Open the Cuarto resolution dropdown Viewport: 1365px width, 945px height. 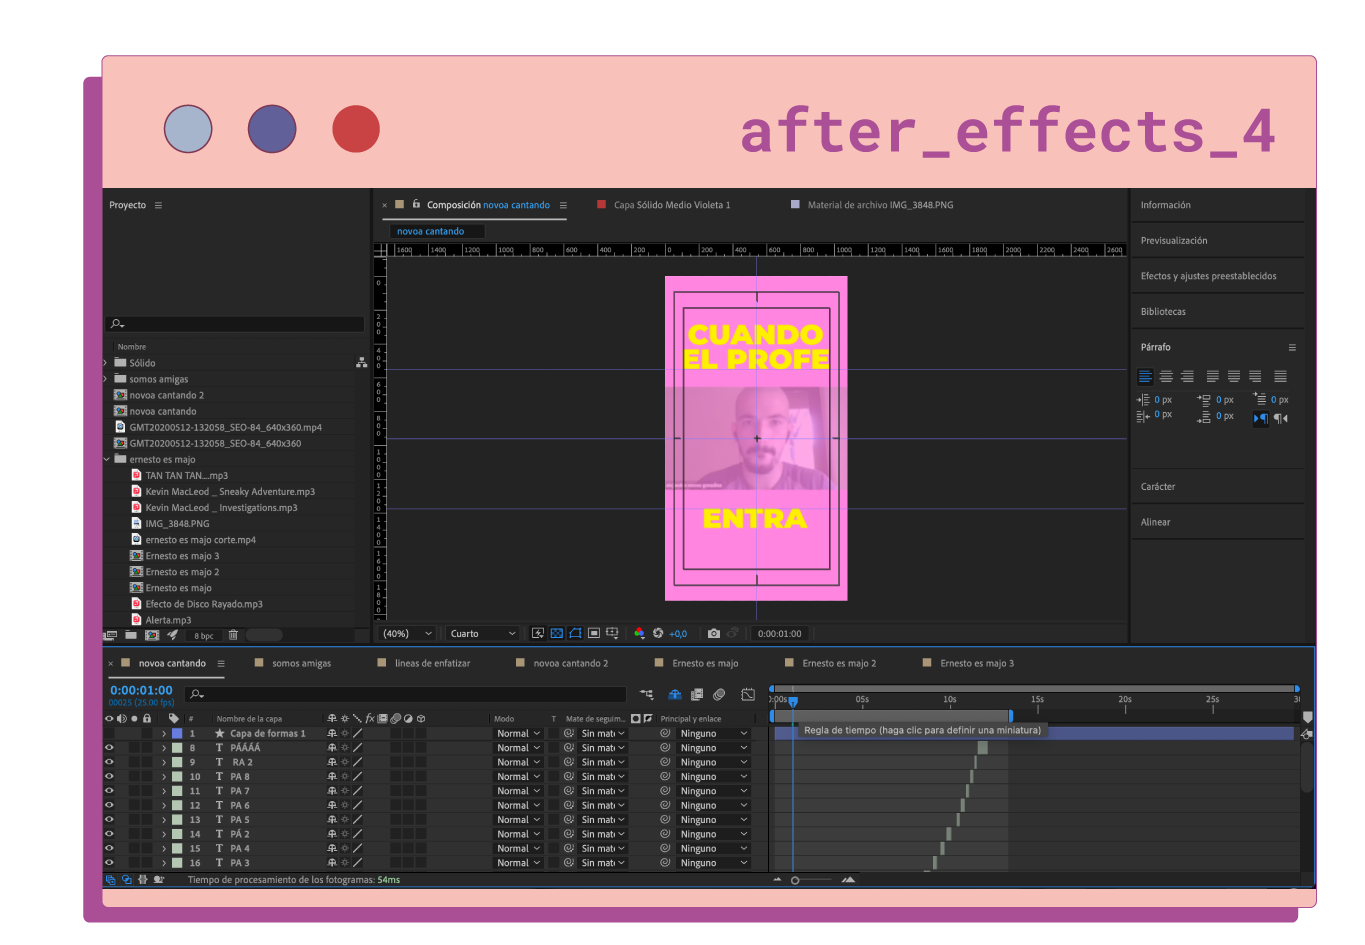point(483,633)
